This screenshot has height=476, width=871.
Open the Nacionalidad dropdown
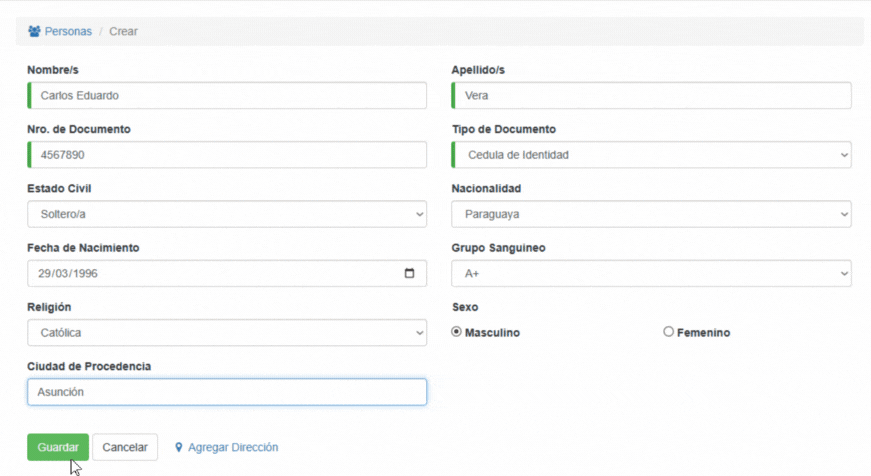tap(651, 214)
